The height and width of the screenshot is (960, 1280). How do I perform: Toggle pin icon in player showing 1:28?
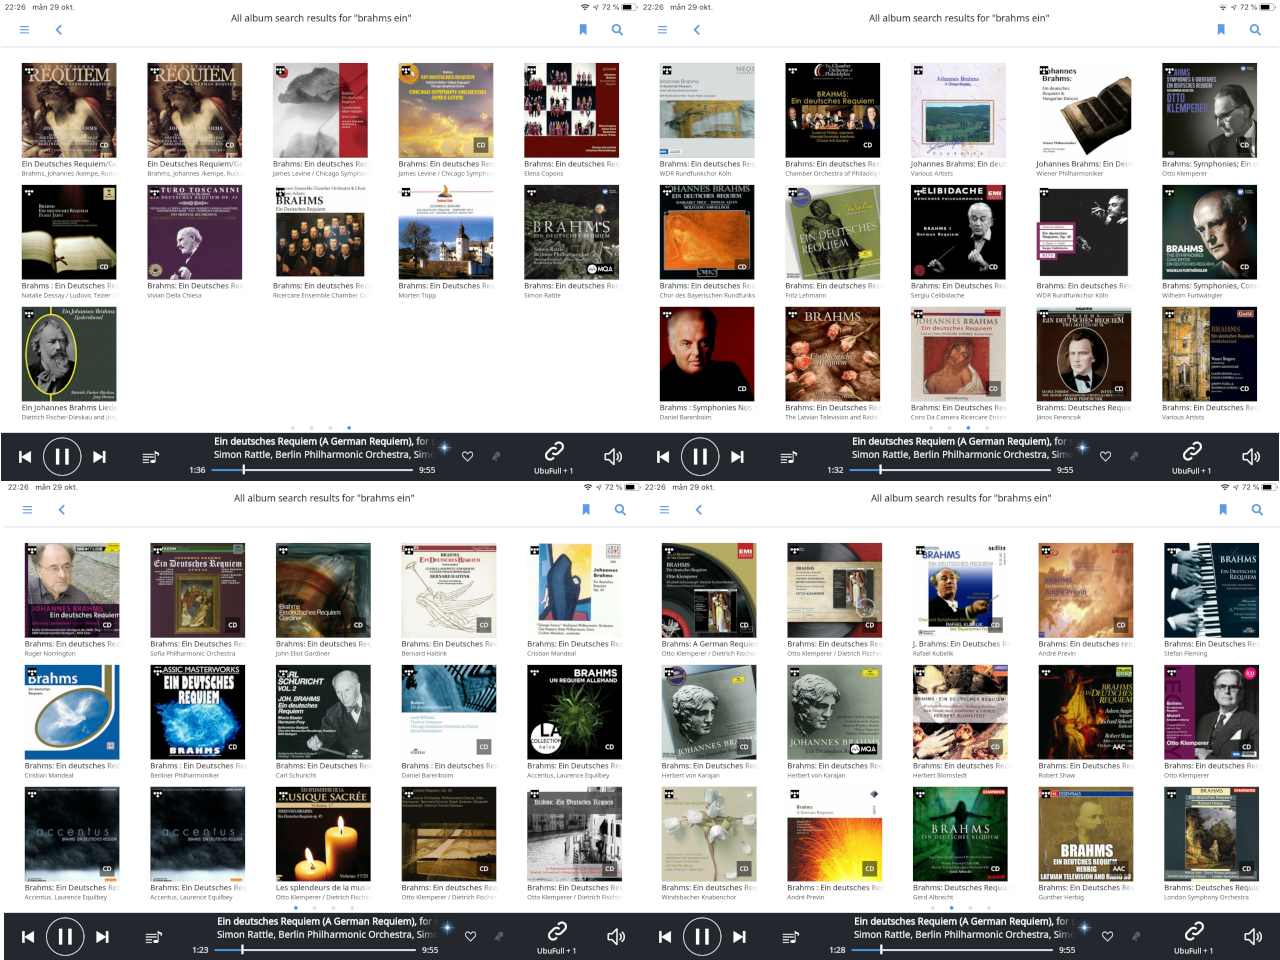(1135, 936)
